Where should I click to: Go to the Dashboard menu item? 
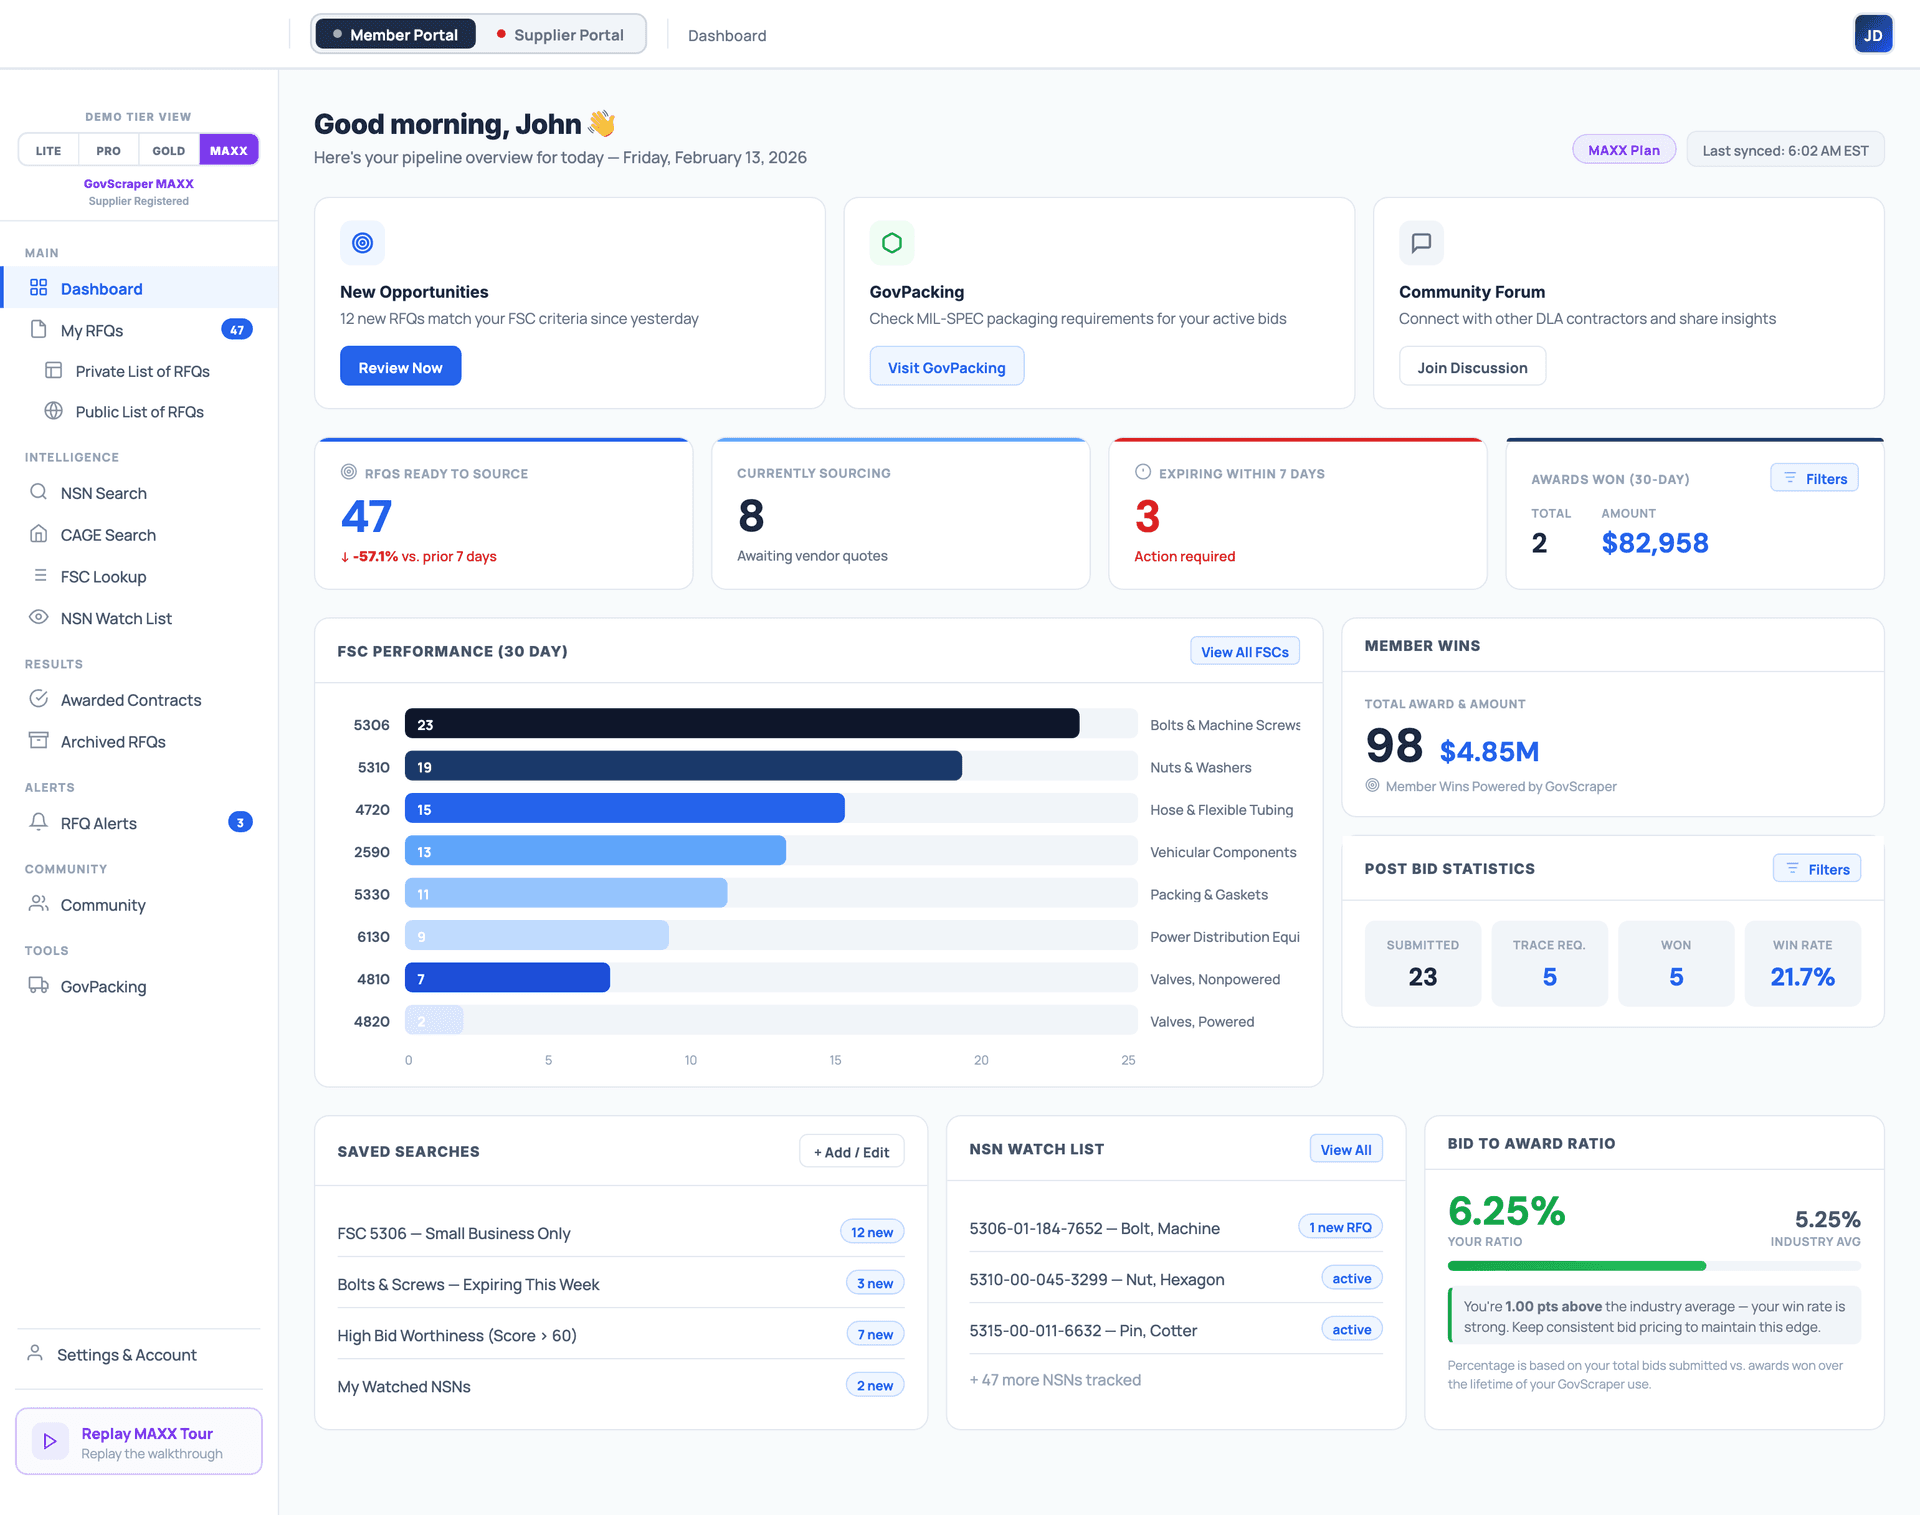pyautogui.click(x=100, y=288)
